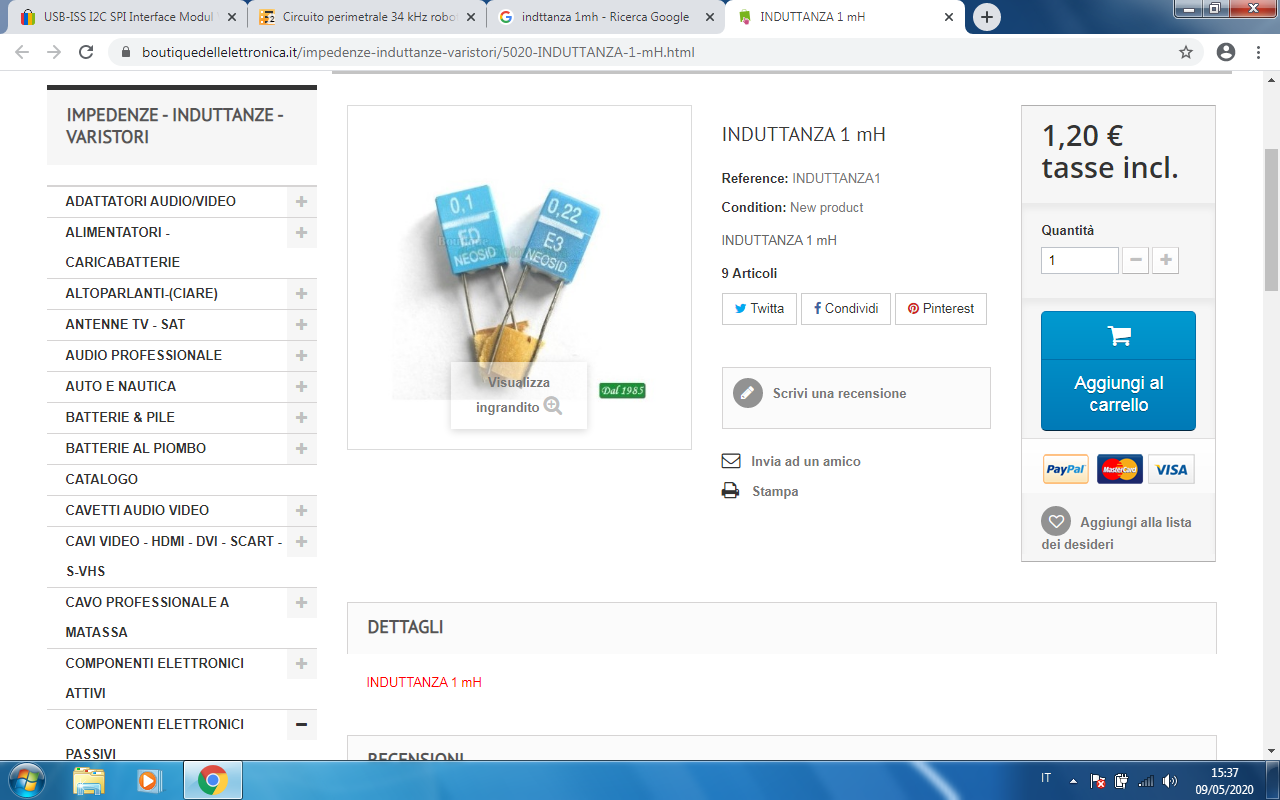Viewport: 1280px width, 800px height.
Task: Bookmark this page with star icon
Action: click(1186, 52)
